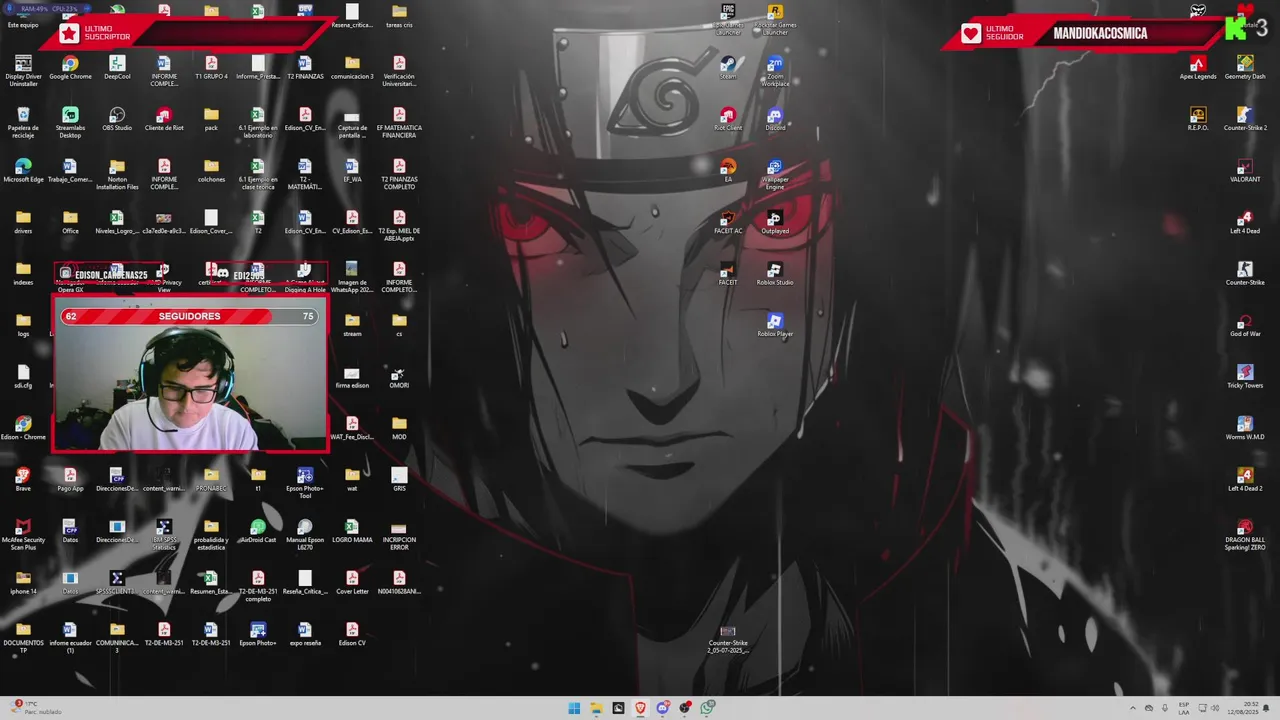1280x720 pixels.
Task: Open Papelera de reciclaje
Action: (x=23, y=122)
